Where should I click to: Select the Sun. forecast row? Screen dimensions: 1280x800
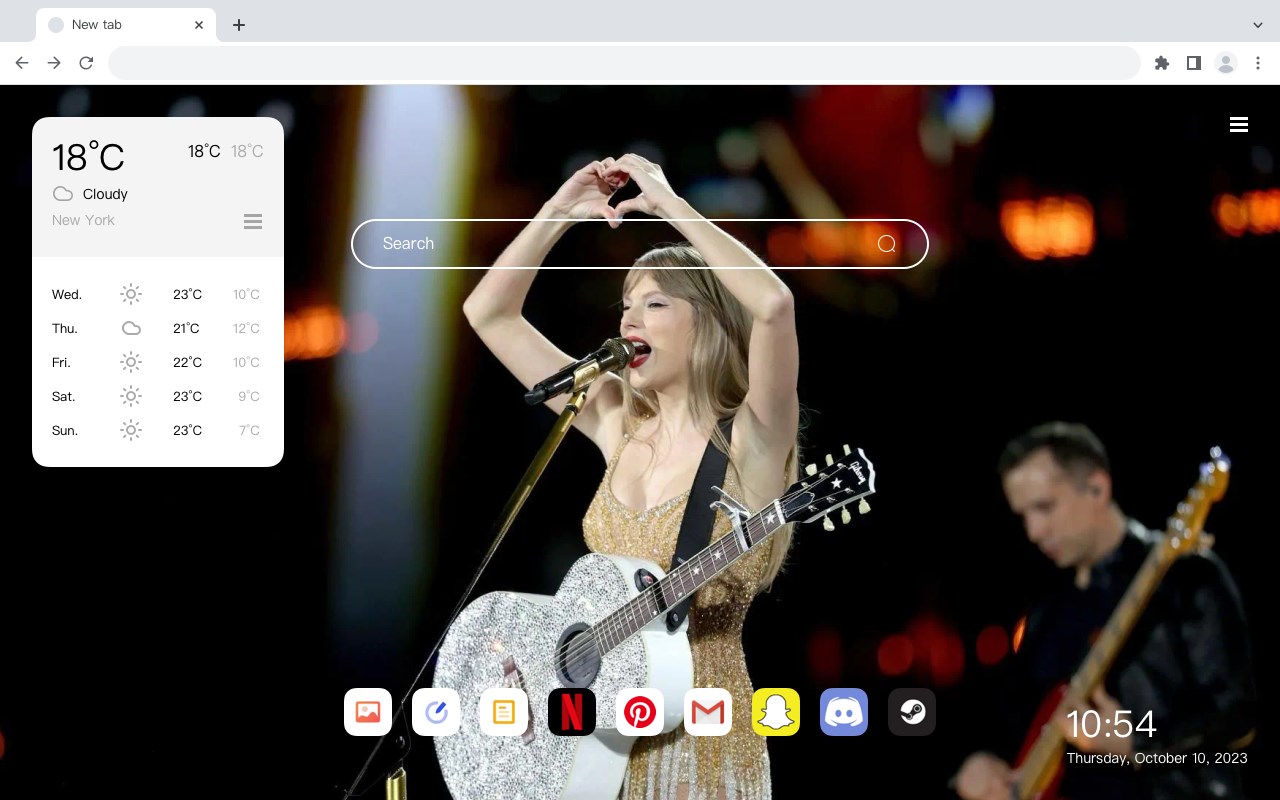(158, 430)
